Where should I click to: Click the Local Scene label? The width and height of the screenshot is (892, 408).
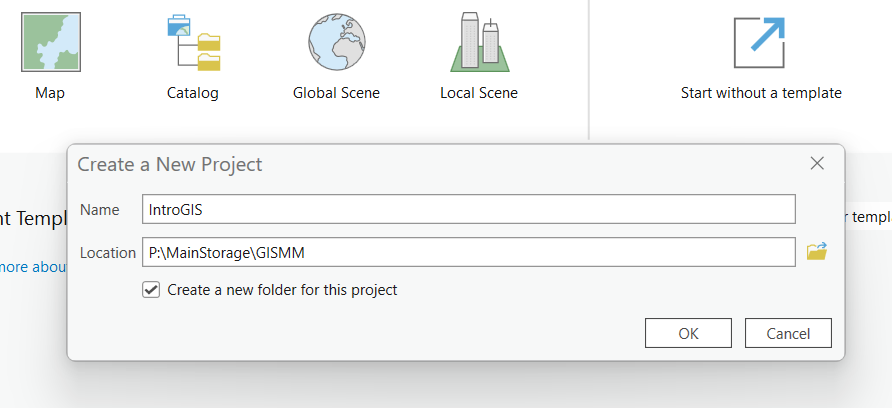pos(479,93)
